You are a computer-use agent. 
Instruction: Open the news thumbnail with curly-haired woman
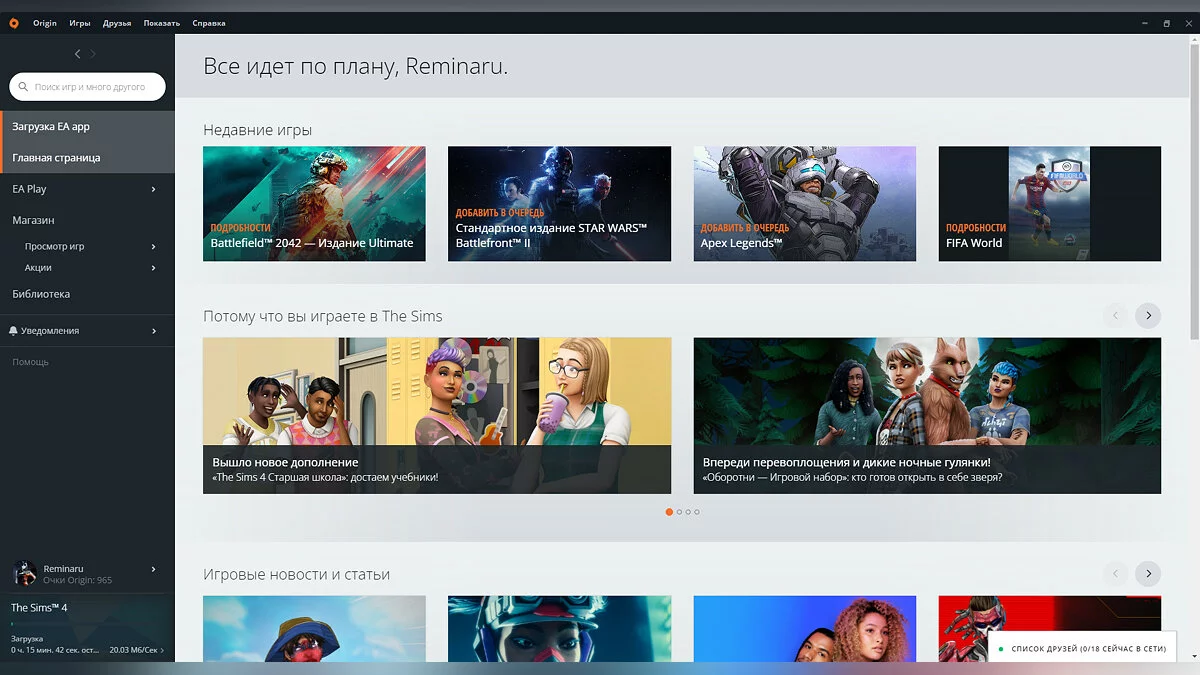click(x=805, y=629)
